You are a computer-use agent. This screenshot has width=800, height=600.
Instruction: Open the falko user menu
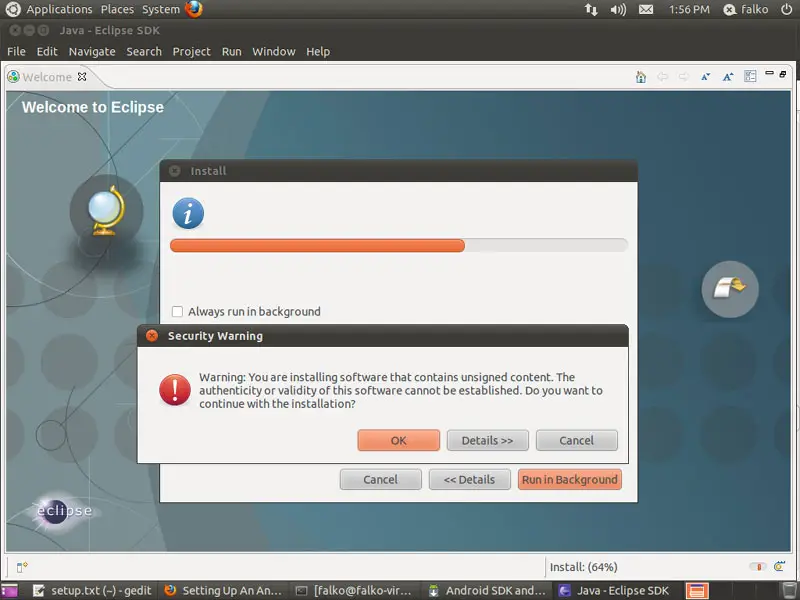(x=746, y=9)
